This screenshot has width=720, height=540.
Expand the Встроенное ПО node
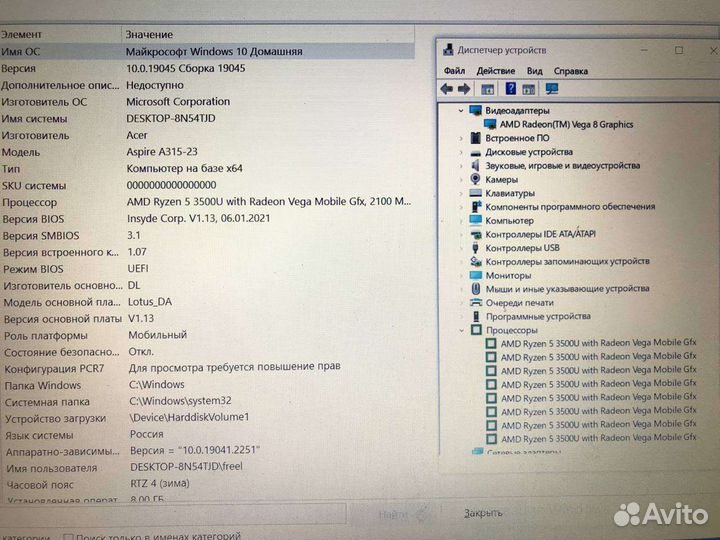click(x=461, y=138)
